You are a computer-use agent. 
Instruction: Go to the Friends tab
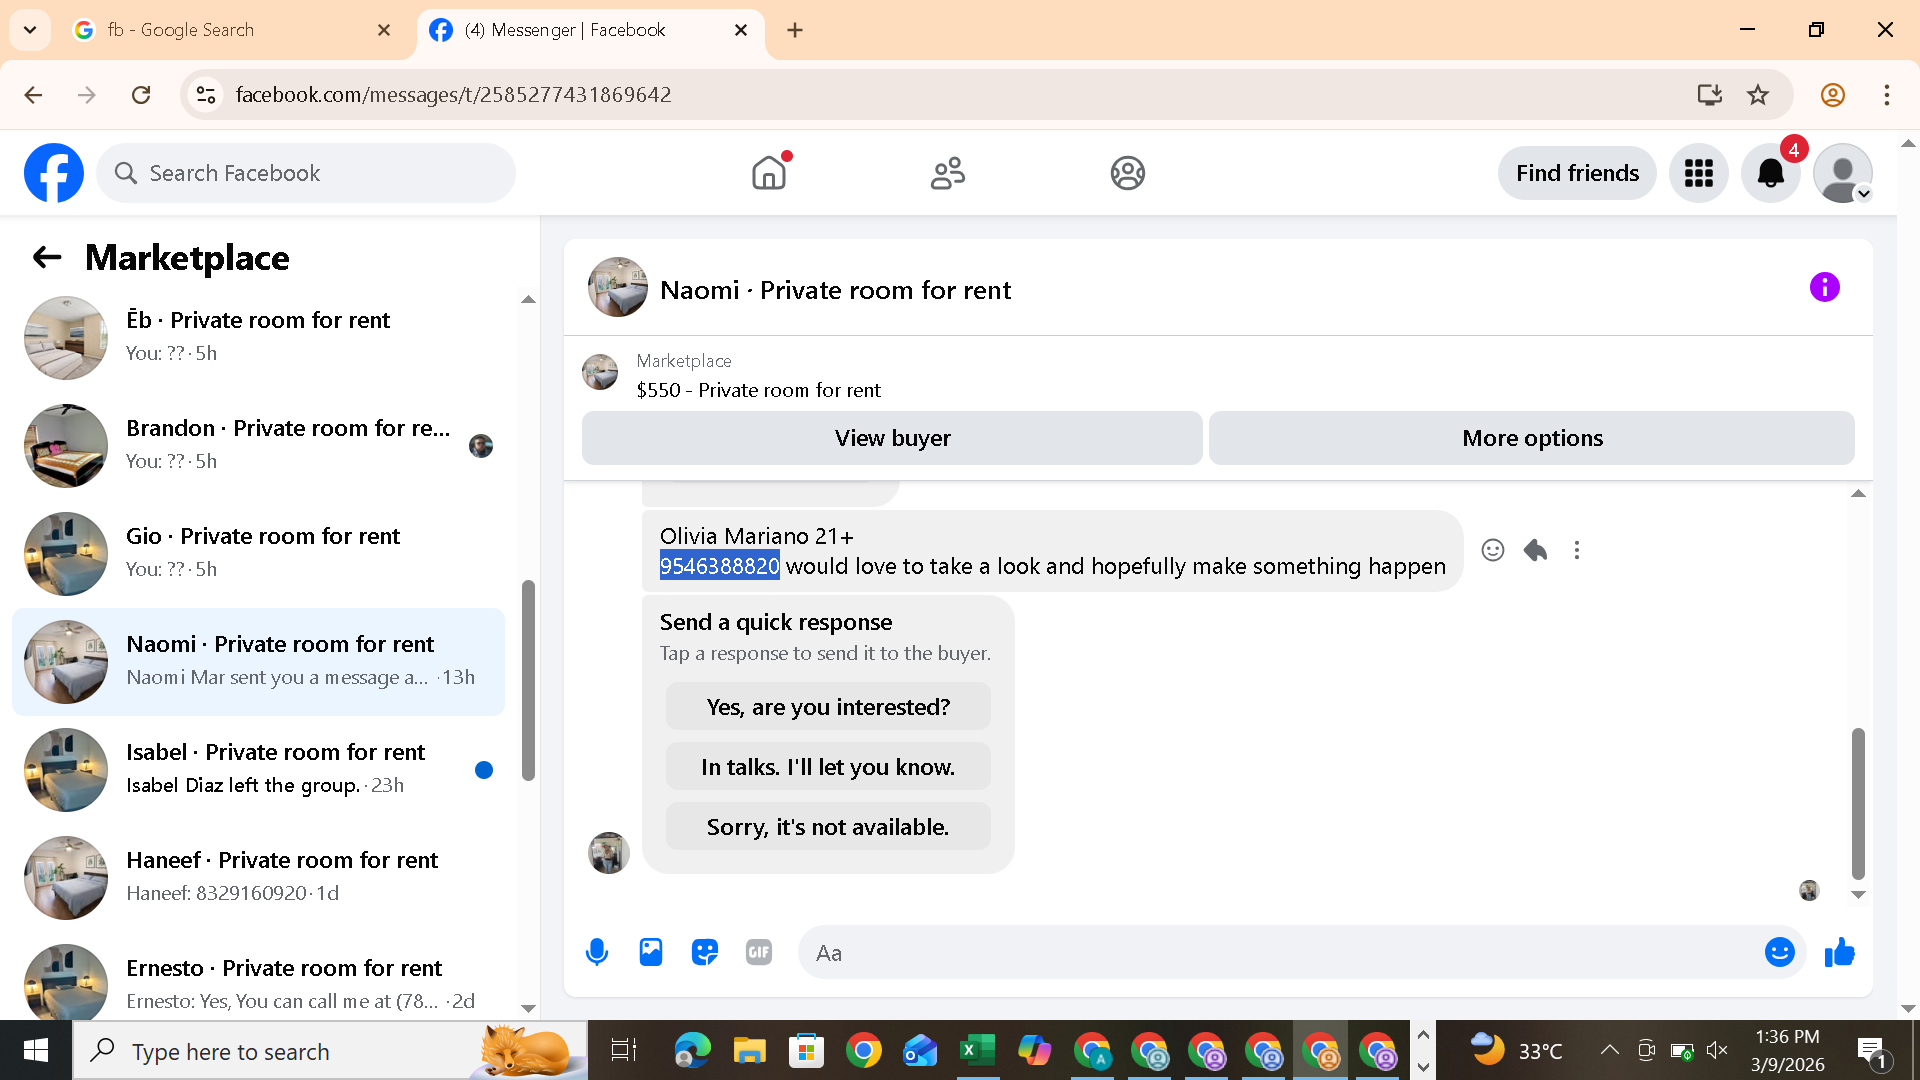pyautogui.click(x=947, y=173)
